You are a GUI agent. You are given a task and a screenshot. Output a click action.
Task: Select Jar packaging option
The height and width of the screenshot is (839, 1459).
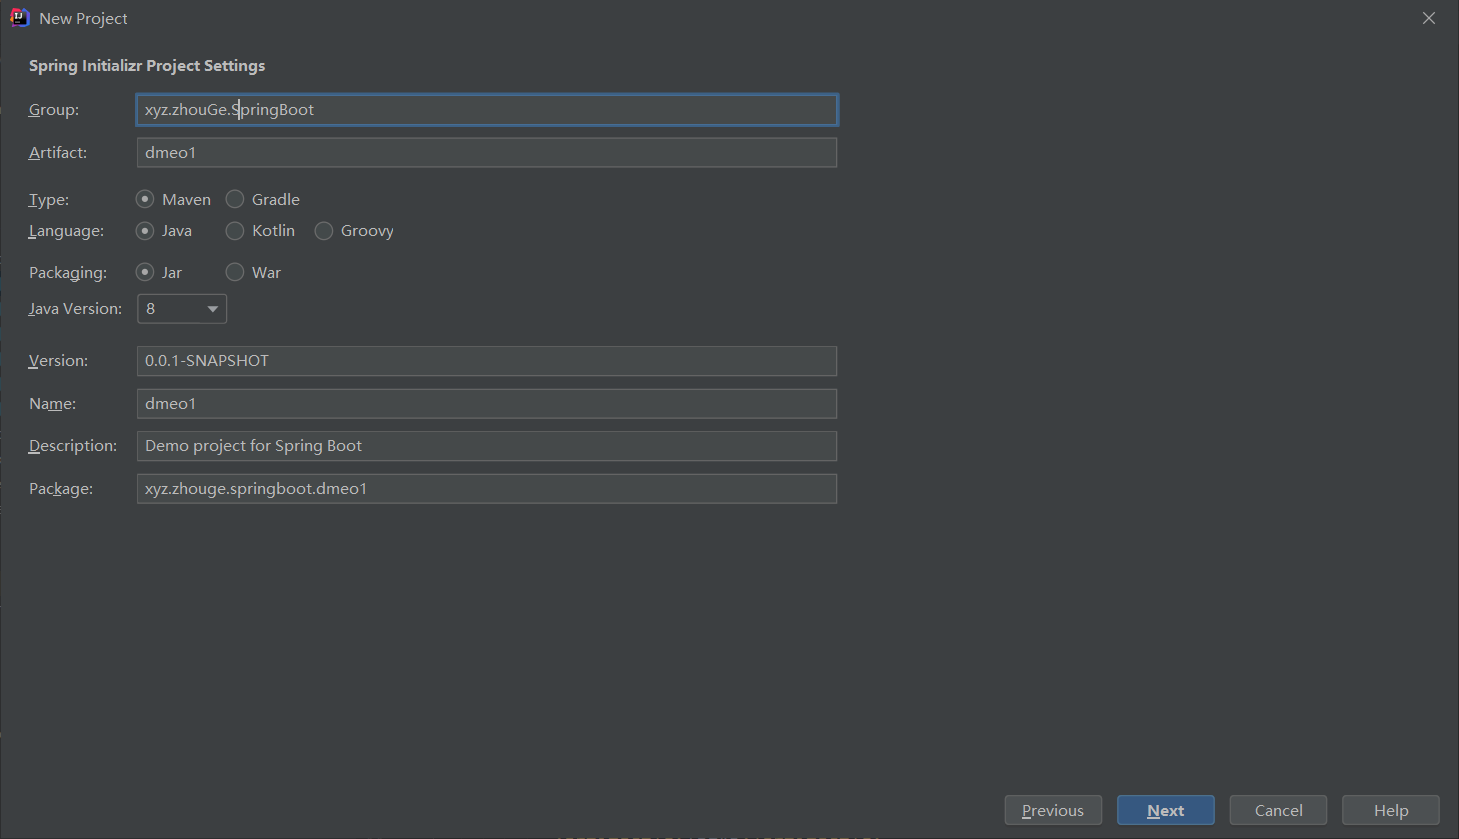tap(145, 272)
